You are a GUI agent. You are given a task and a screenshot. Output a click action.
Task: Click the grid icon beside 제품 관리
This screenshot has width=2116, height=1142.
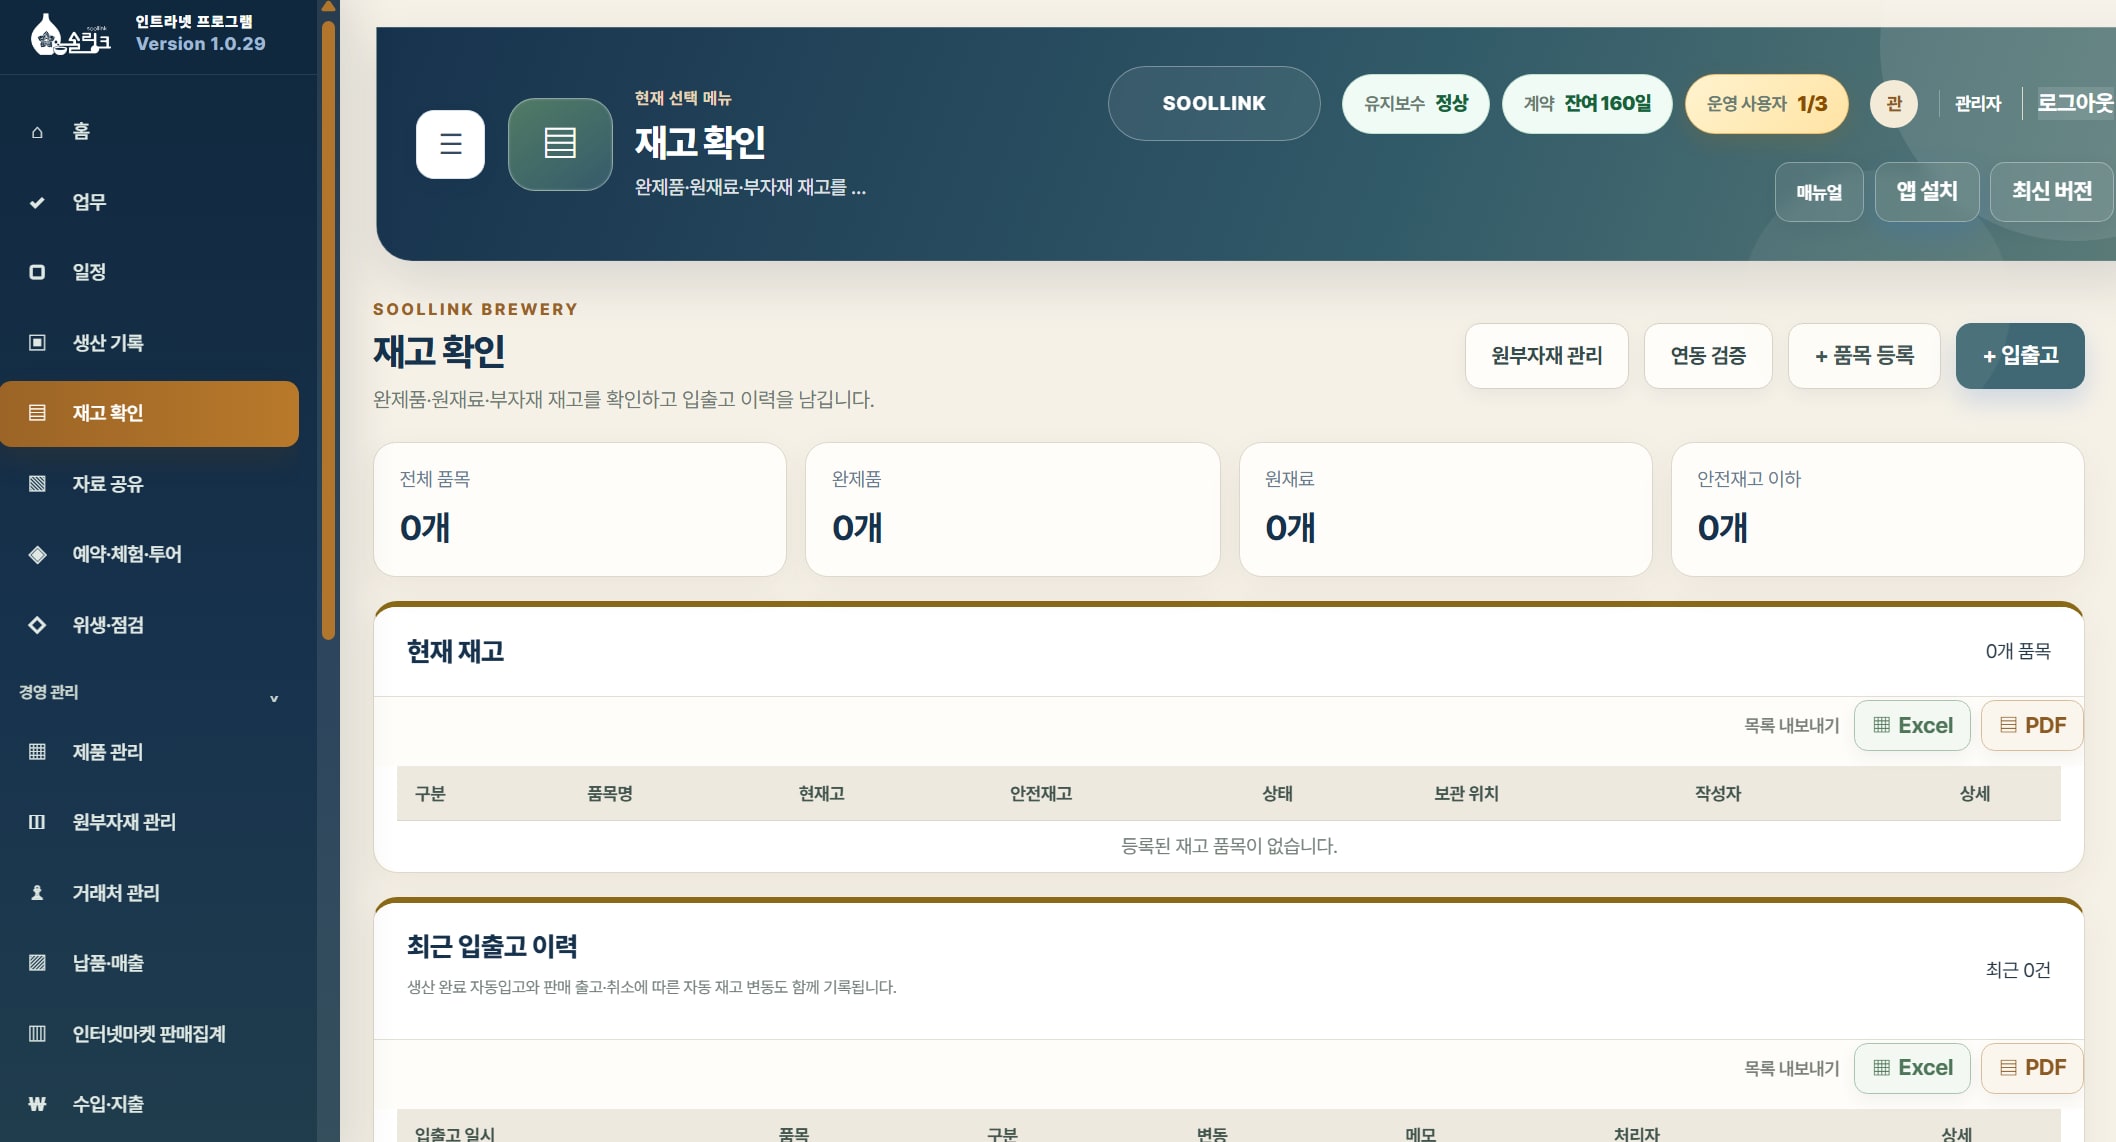(37, 752)
